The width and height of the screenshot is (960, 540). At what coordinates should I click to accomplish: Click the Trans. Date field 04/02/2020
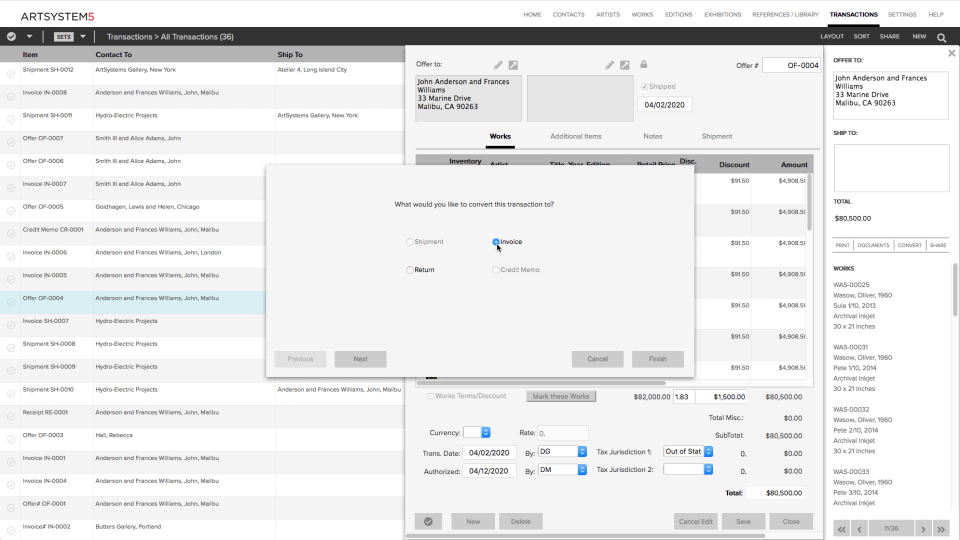click(489, 452)
